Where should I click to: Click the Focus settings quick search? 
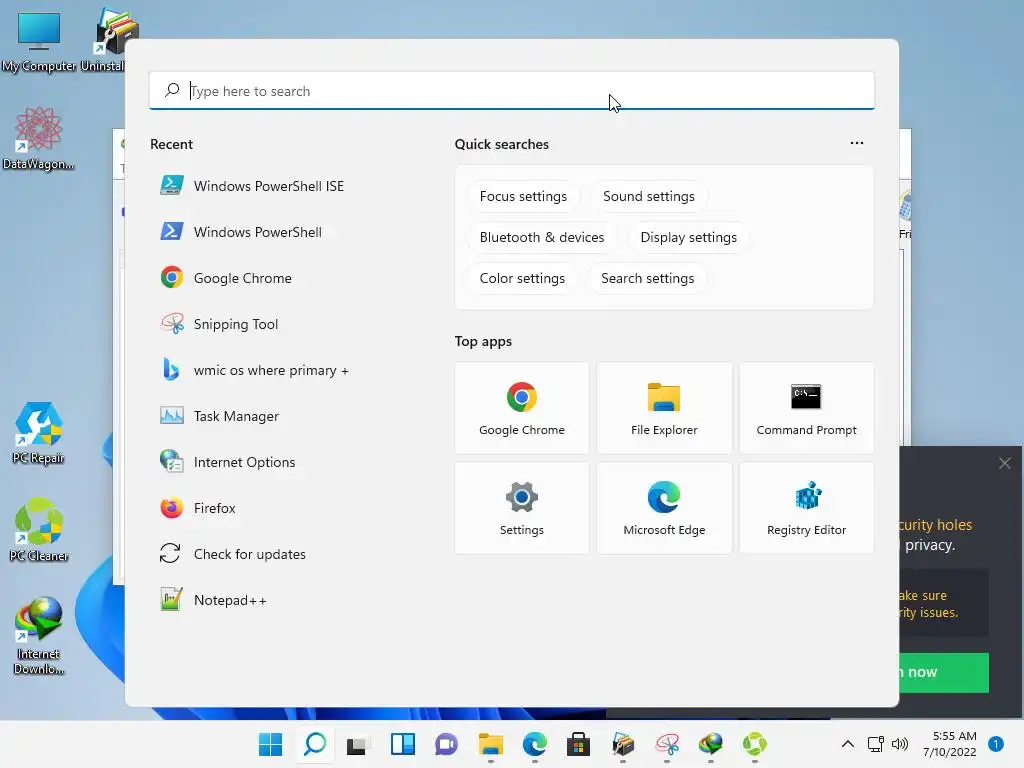523,197
